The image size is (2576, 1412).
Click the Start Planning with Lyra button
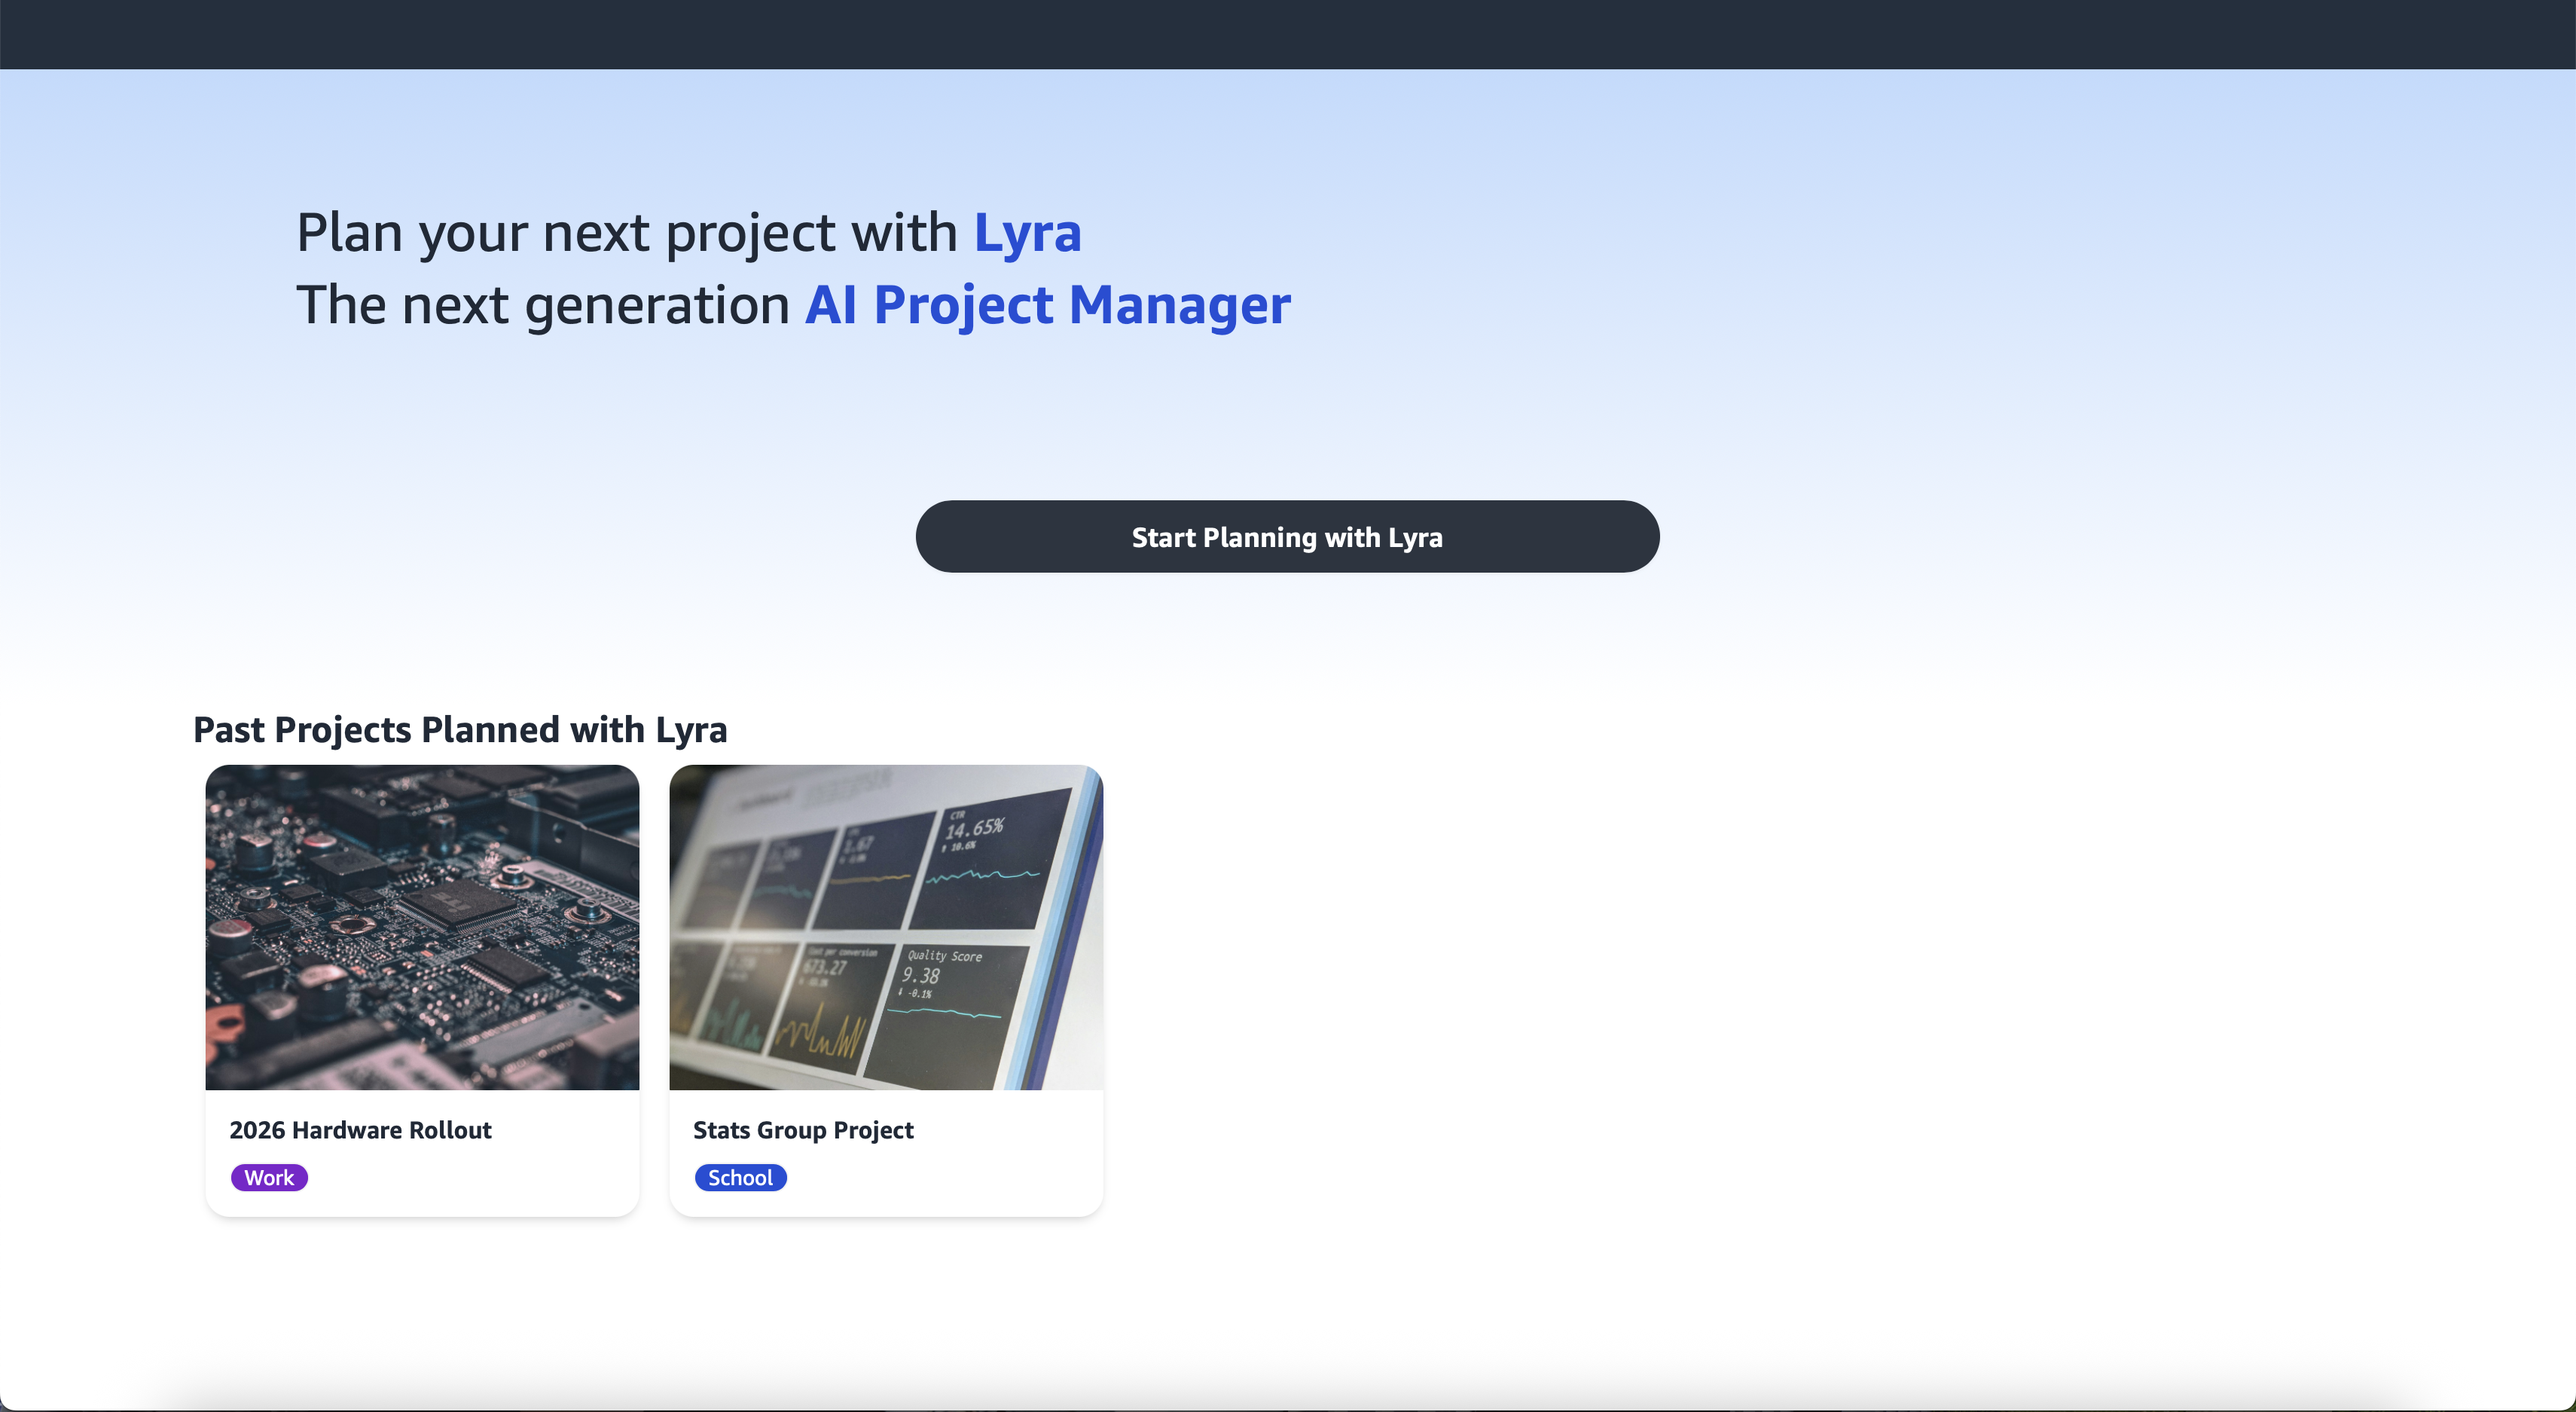pos(1287,537)
